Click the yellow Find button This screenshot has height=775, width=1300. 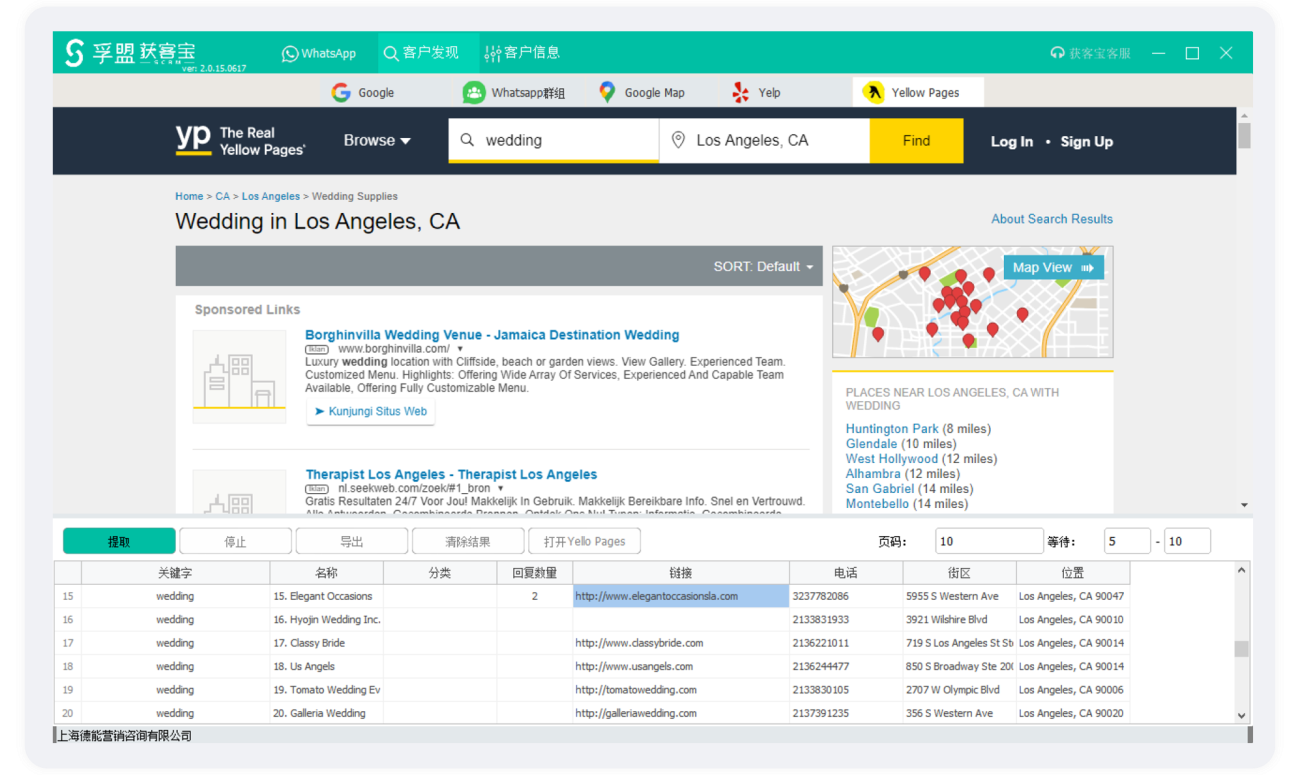pyautogui.click(x=916, y=140)
